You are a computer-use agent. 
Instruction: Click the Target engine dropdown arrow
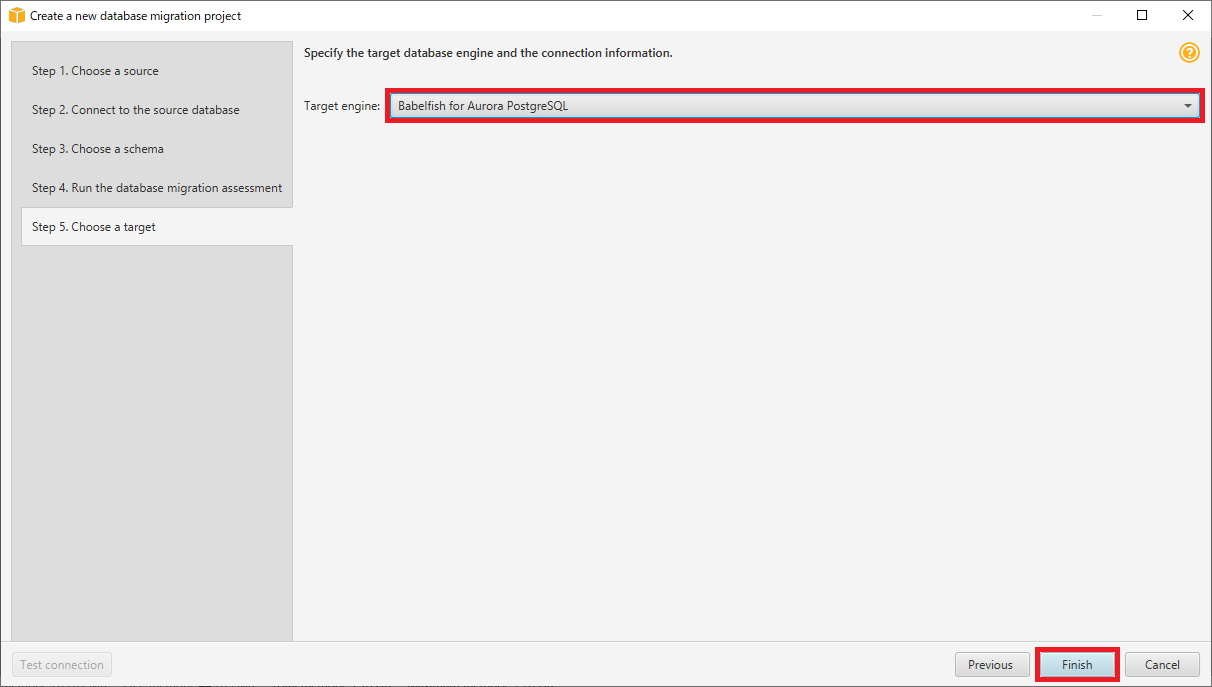tap(1187, 106)
